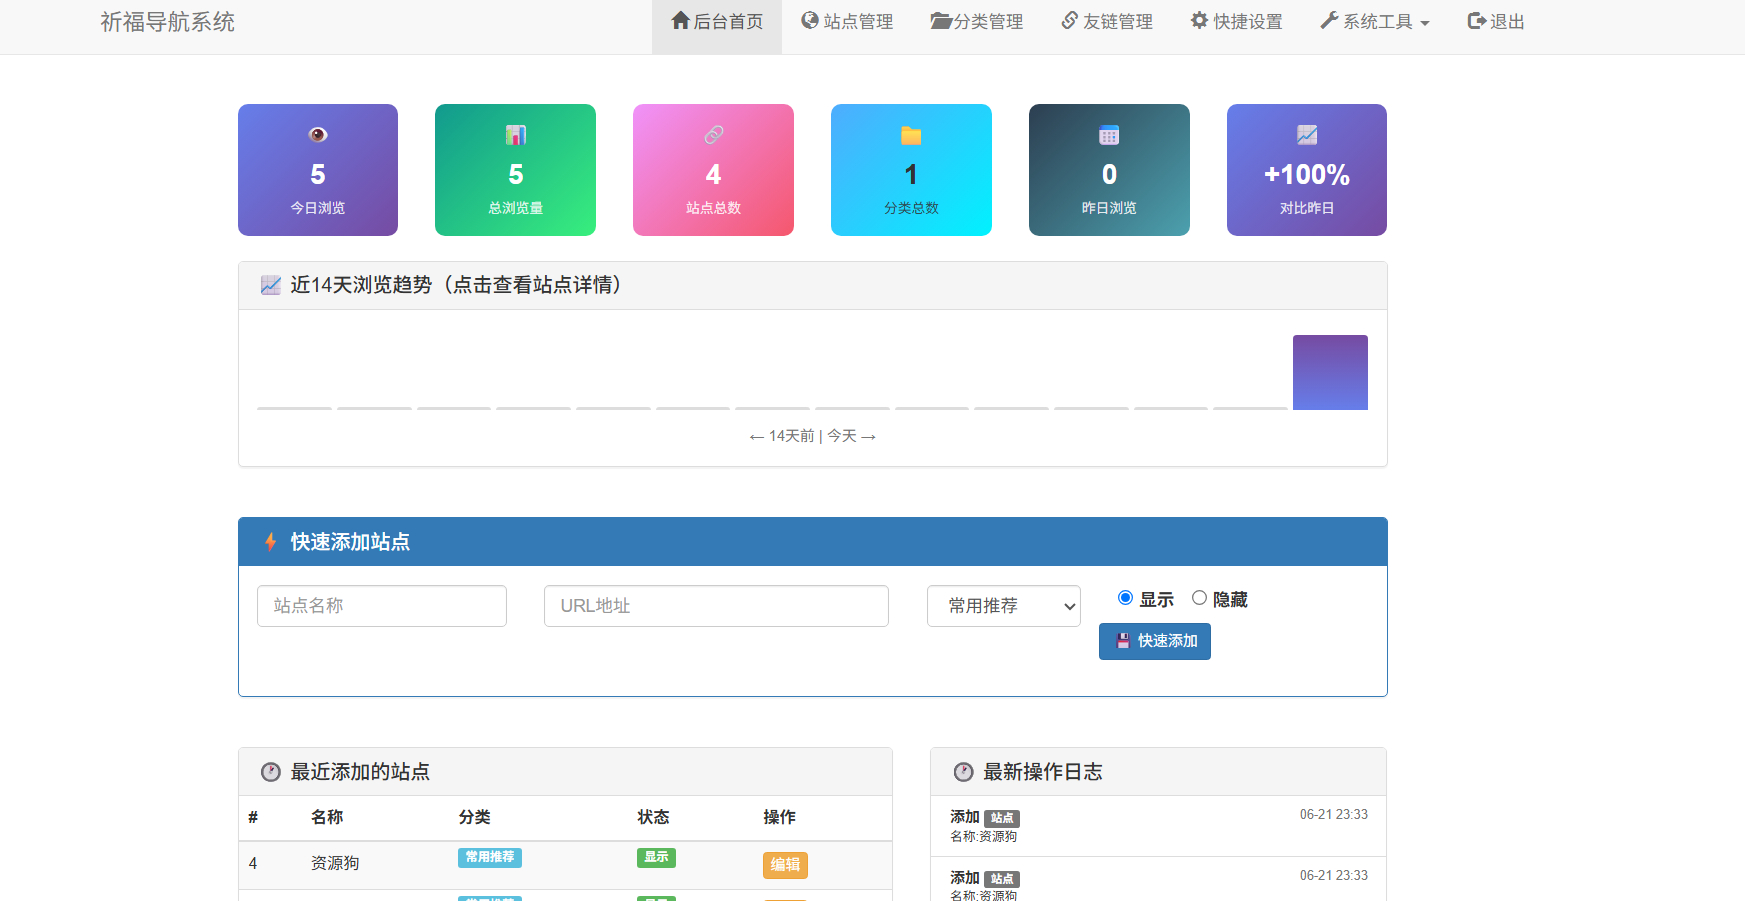
Task: Open 友链管理 section
Action: (x=1107, y=22)
